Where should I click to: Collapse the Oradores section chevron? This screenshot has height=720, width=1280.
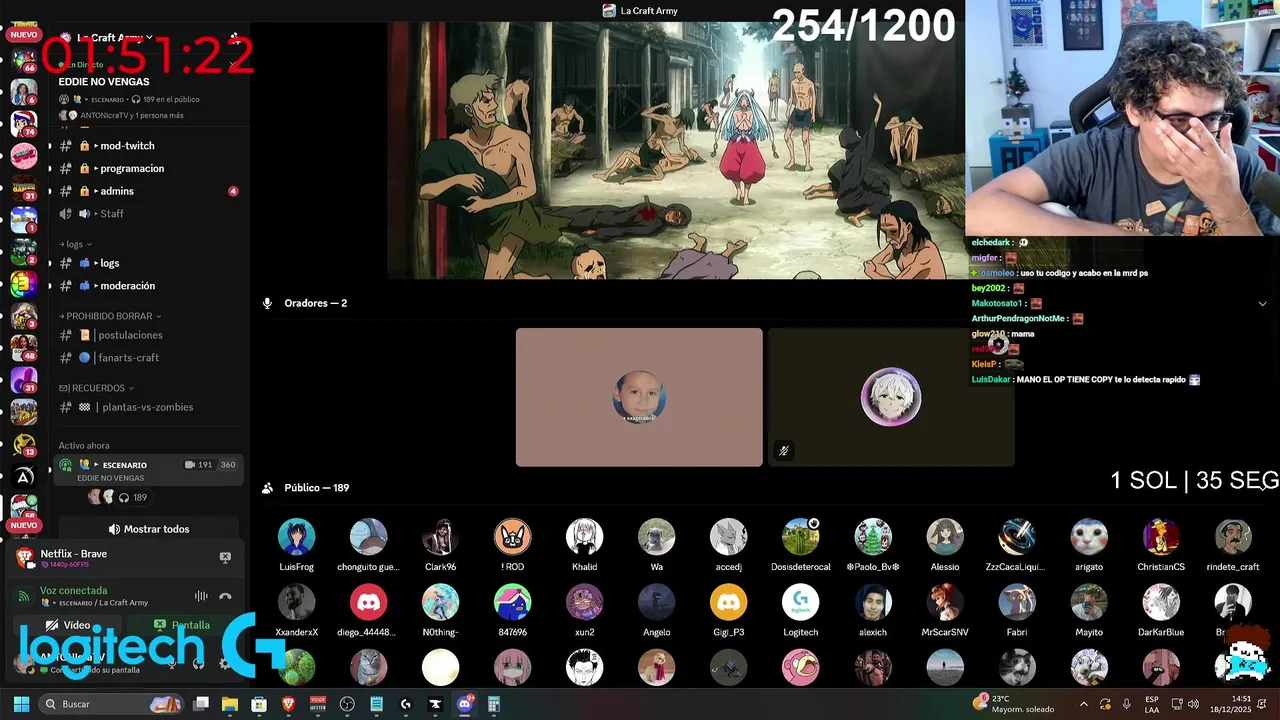point(1262,303)
